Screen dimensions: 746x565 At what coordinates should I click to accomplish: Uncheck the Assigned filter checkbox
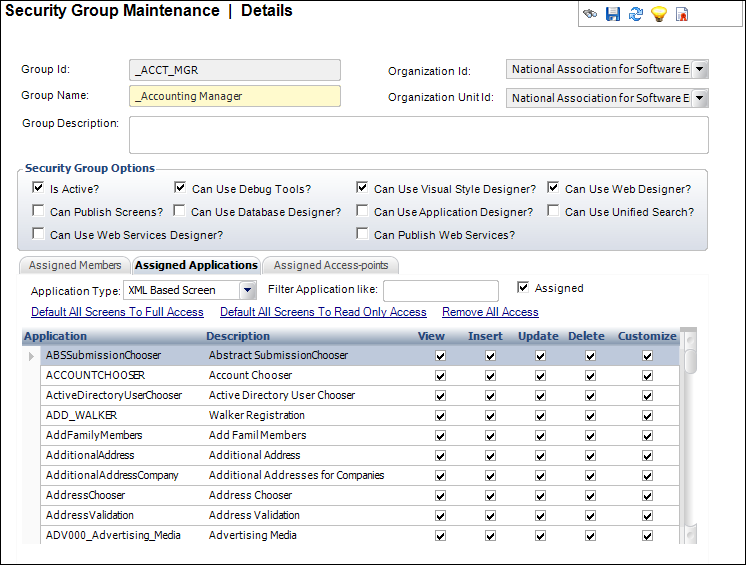pyautogui.click(x=523, y=287)
